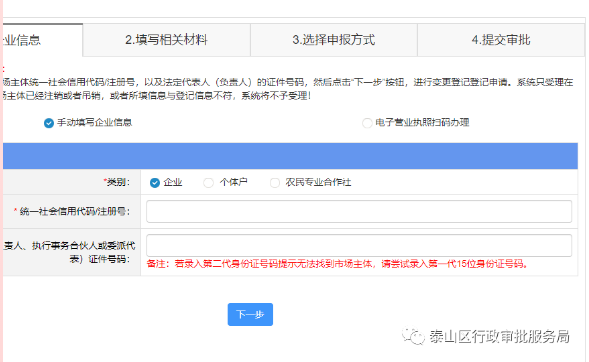Pick 农民专业合作社 category radio button
Viewport: 589px width, 362px height.
pos(275,183)
